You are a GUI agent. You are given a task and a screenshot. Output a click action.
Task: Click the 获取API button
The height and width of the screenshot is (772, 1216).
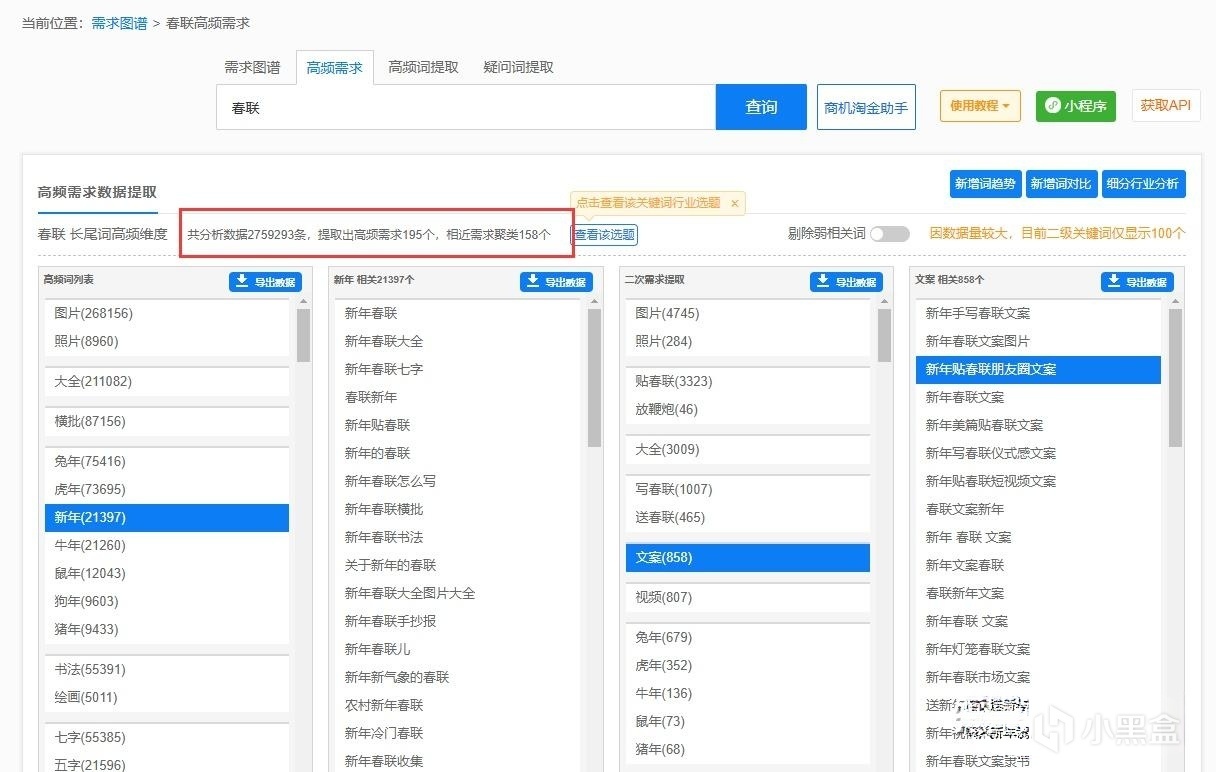click(1166, 105)
